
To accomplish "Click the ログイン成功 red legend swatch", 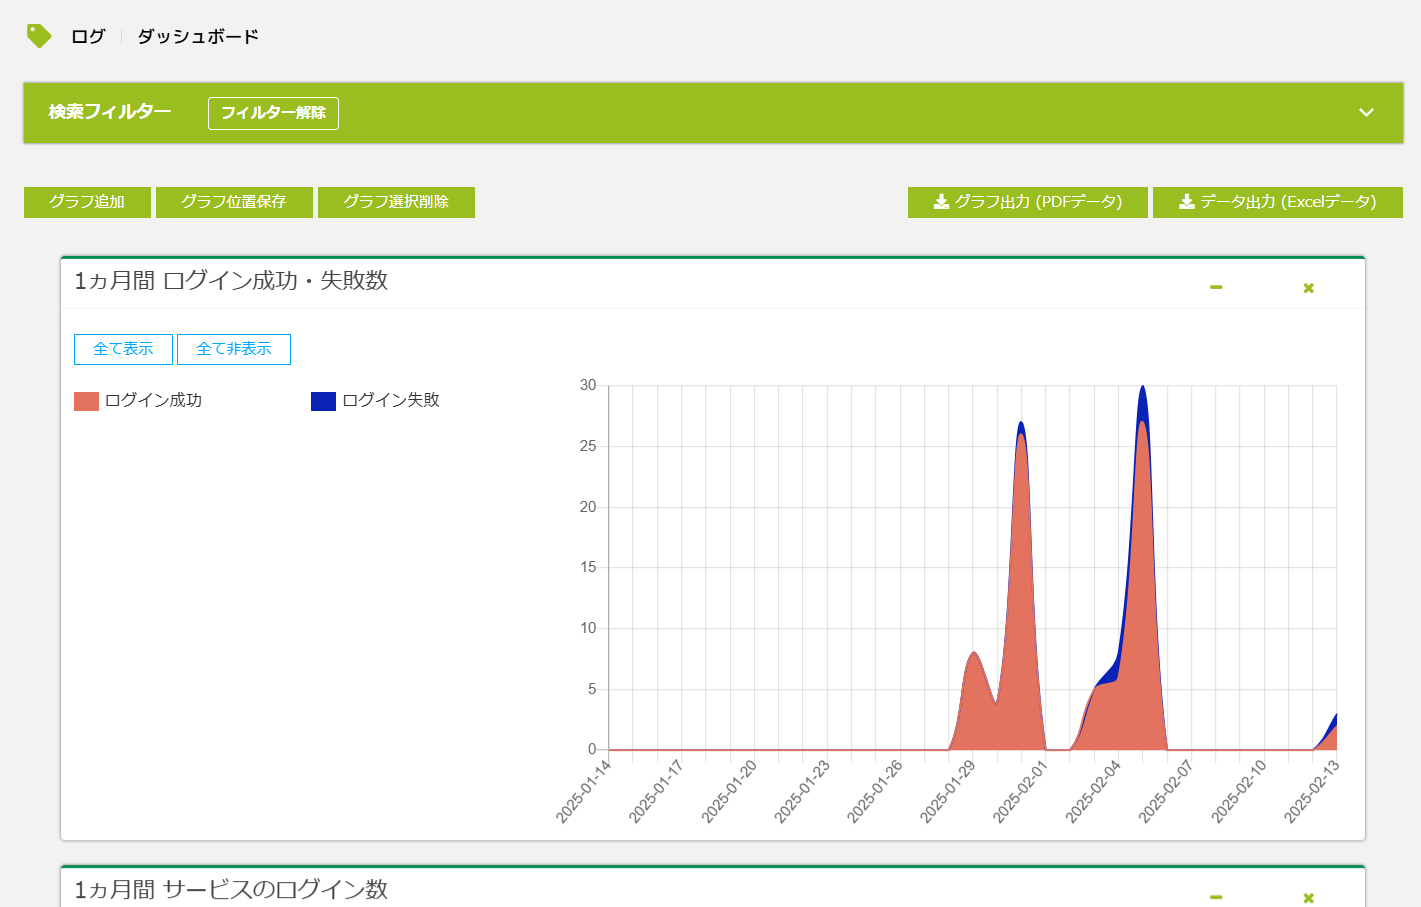I will coord(86,401).
